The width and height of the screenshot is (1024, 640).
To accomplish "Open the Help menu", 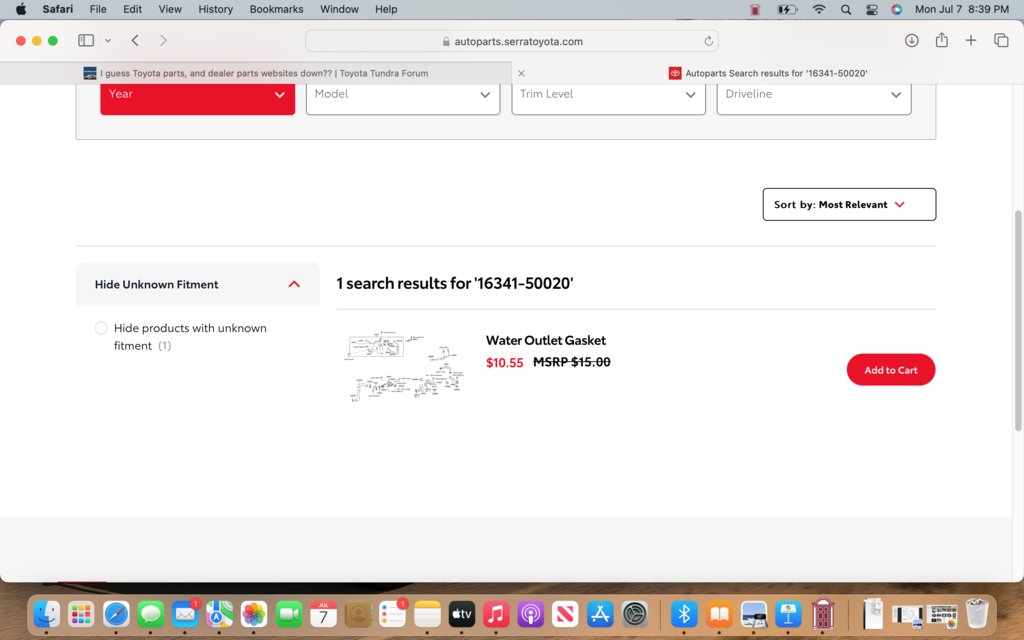I will click(386, 9).
